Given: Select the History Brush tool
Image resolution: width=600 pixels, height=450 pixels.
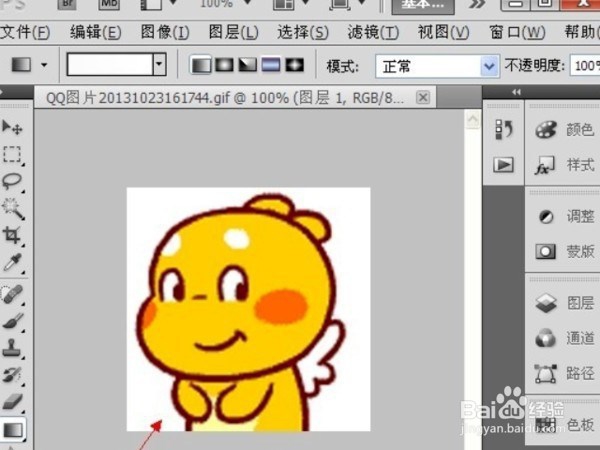Looking at the screenshot, I should tap(12, 375).
